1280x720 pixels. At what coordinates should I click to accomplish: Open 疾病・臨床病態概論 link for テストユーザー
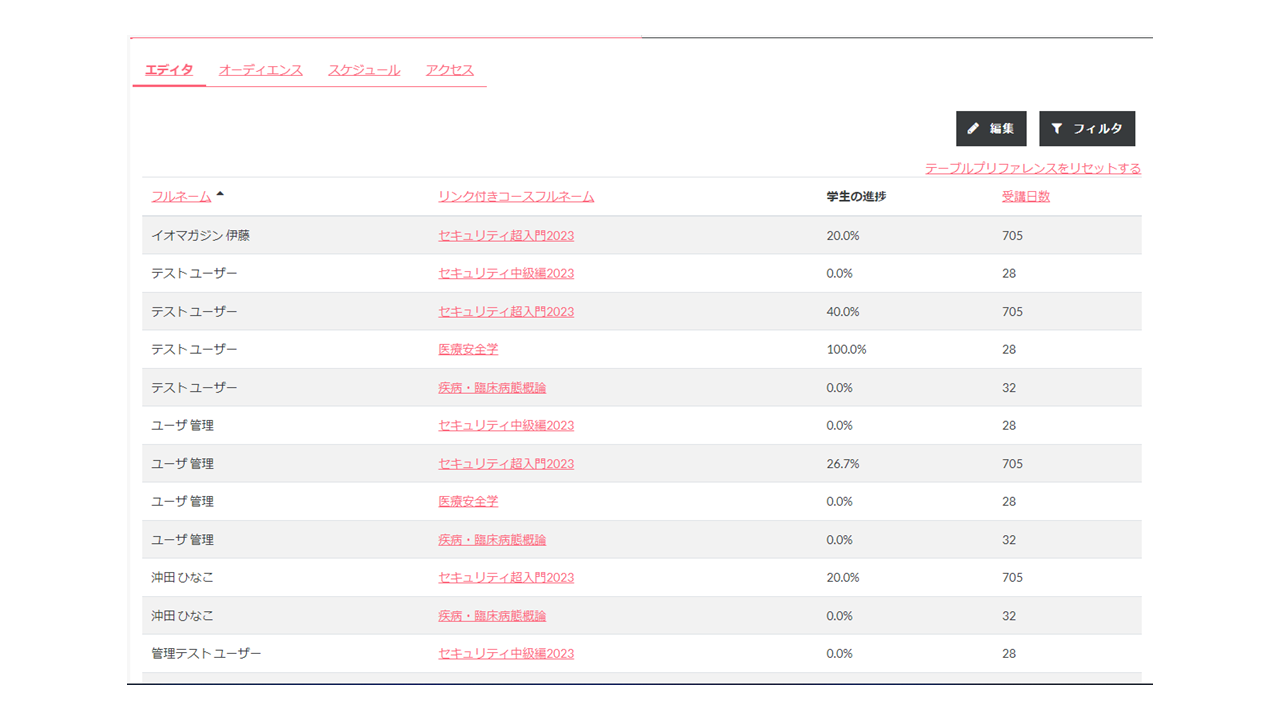(492, 388)
